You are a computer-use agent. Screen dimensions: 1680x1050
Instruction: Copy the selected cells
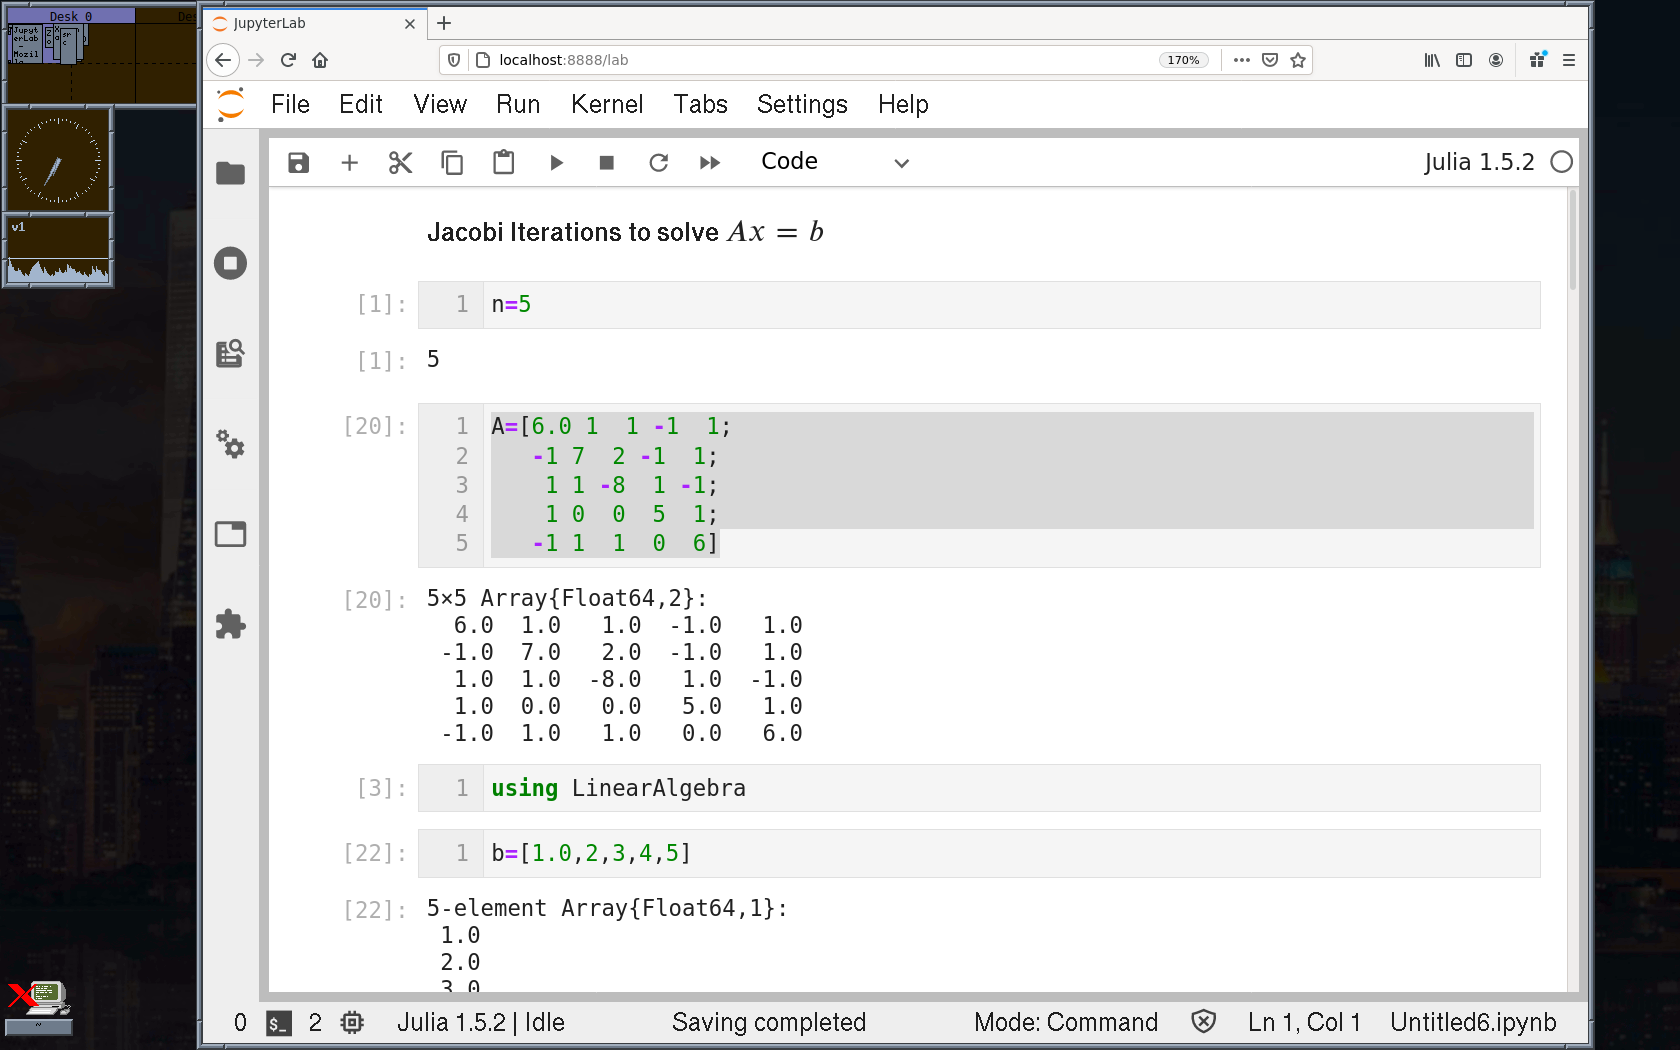pyautogui.click(x=452, y=162)
